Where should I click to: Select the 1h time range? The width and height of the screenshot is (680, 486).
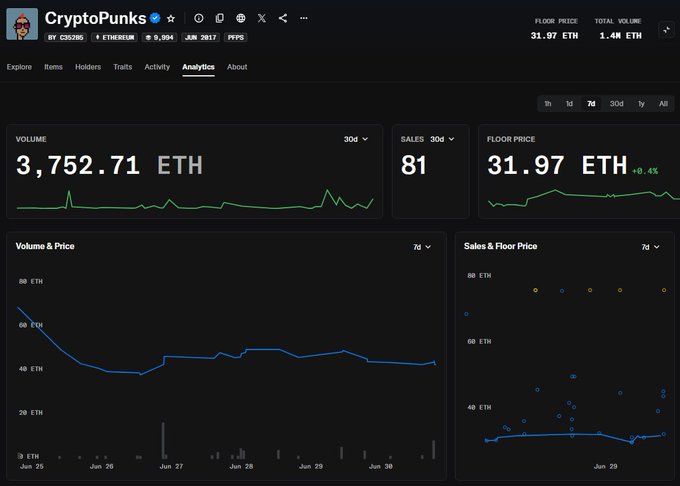pyautogui.click(x=548, y=104)
